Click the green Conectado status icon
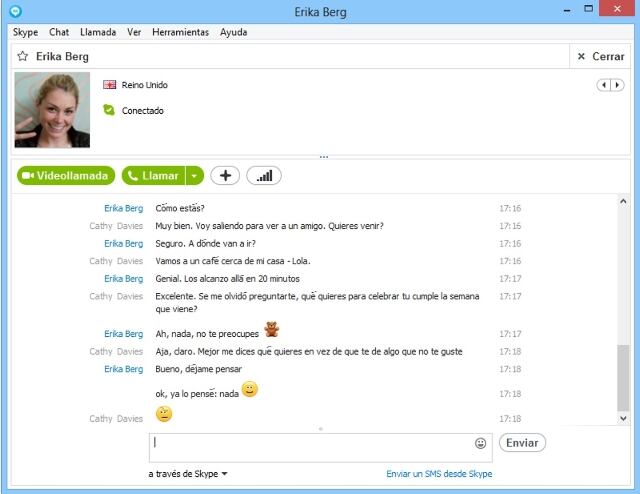 (109, 110)
